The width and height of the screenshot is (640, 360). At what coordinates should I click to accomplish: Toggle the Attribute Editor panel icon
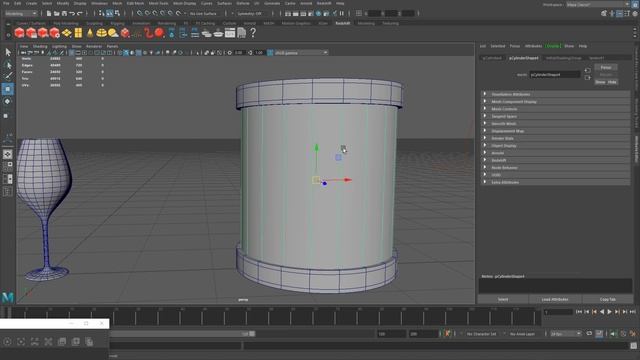(x=620, y=13)
